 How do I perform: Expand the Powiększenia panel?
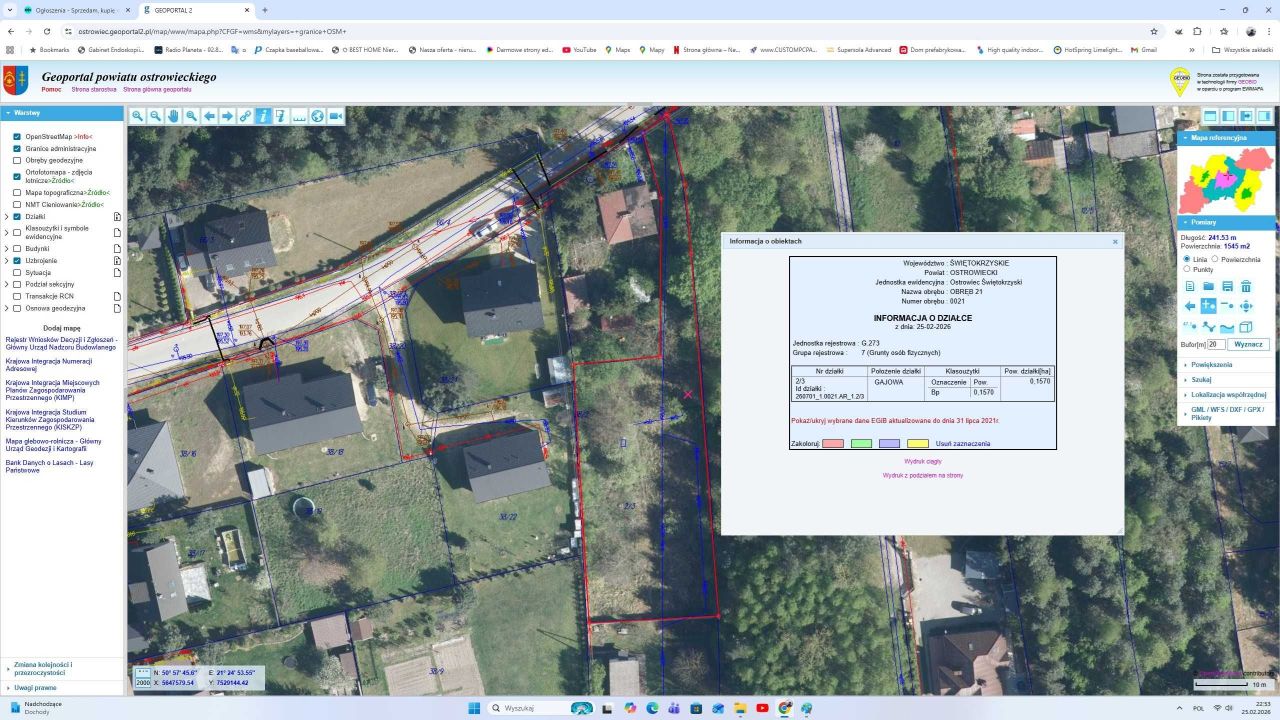[1211, 365]
